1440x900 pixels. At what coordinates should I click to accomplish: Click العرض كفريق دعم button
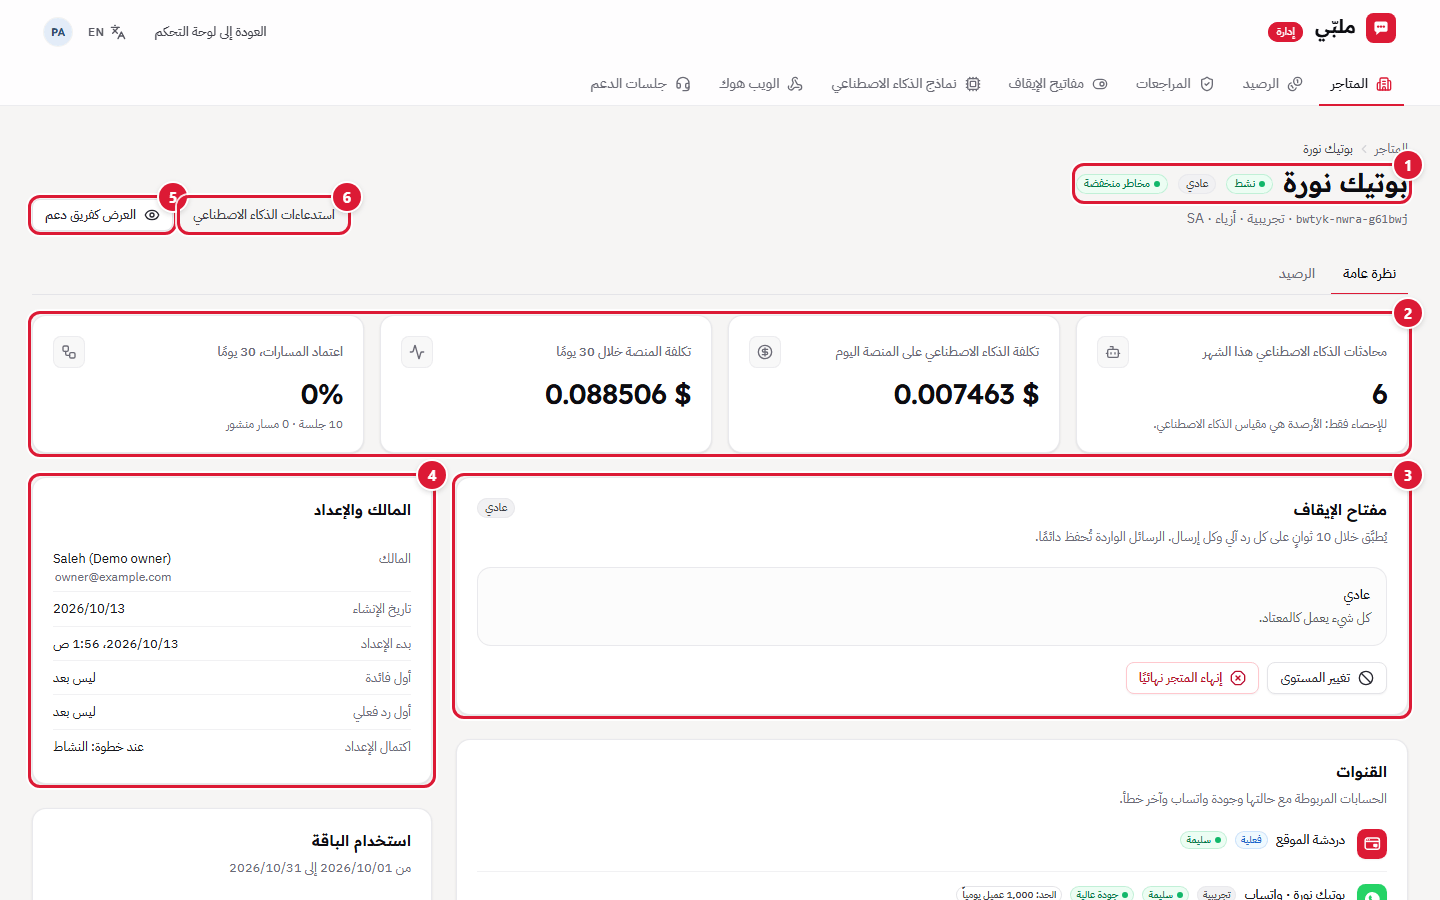pos(102,215)
